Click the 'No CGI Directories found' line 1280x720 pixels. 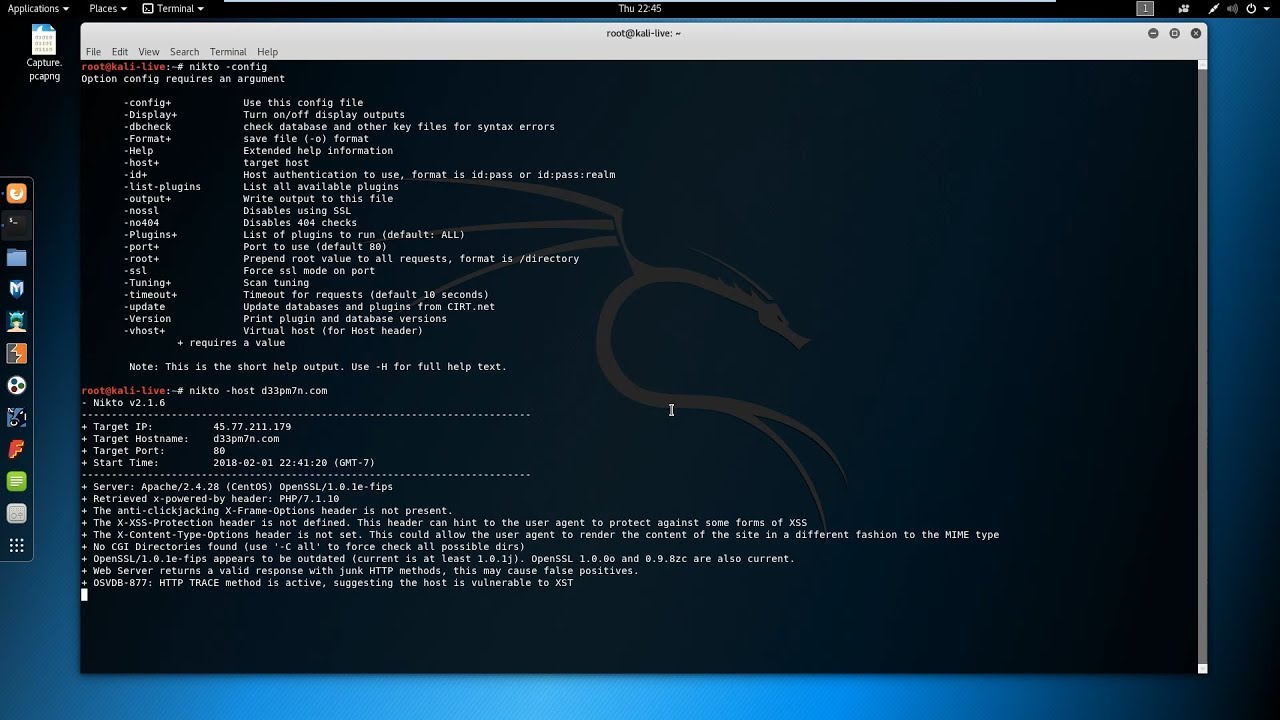click(x=303, y=547)
